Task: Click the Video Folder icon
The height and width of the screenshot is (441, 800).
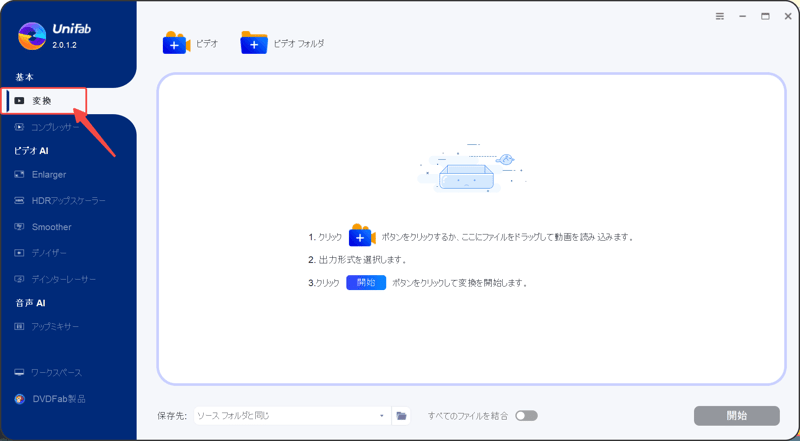Action: [254, 43]
